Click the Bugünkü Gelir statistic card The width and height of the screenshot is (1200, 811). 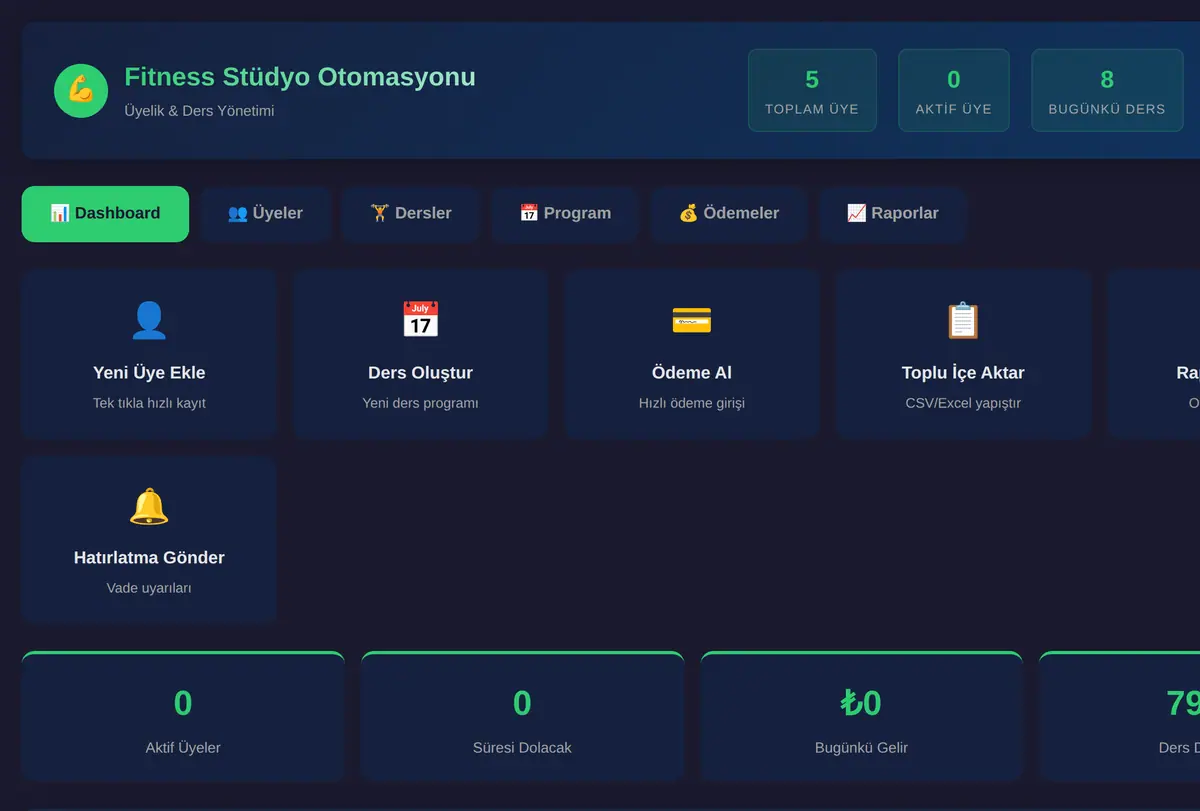point(861,716)
